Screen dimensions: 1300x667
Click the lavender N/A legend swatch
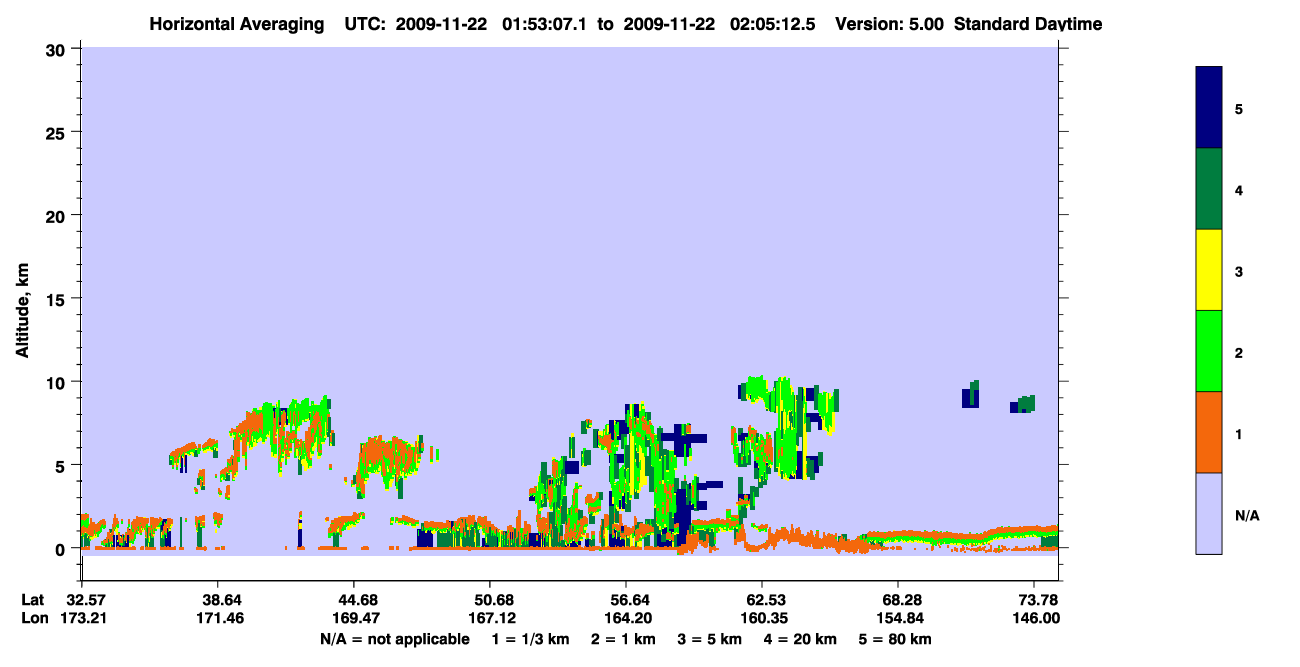point(1209,513)
